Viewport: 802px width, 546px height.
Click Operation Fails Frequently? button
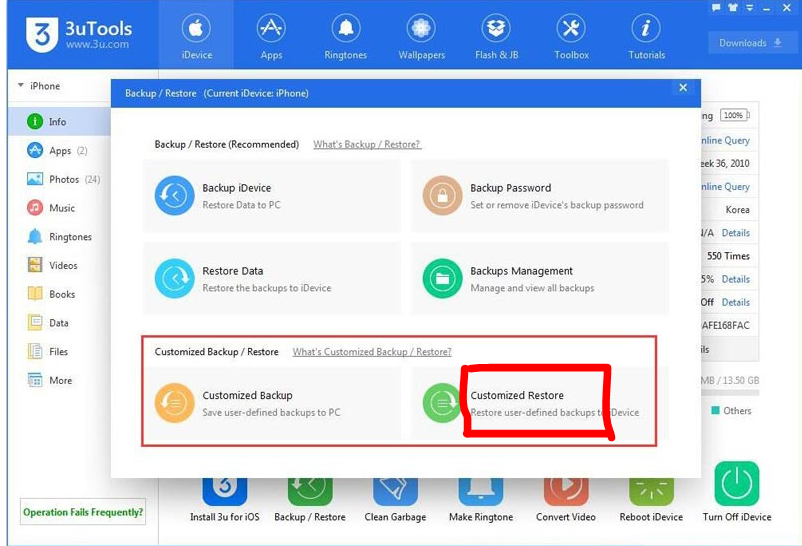coord(83,512)
